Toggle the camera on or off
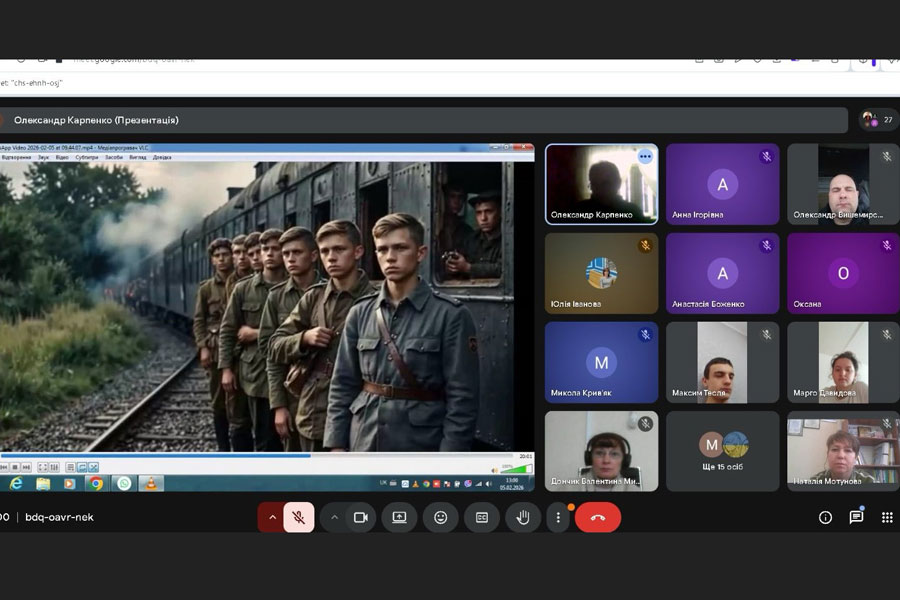 click(x=360, y=517)
